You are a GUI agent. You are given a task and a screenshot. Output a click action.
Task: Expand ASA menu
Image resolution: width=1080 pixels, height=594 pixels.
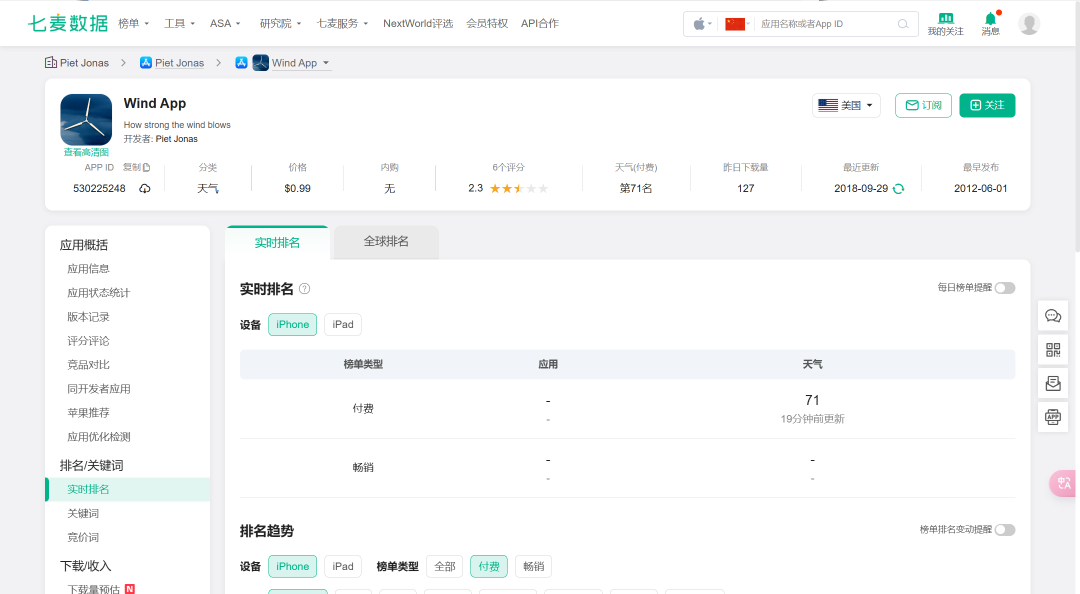click(225, 23)
